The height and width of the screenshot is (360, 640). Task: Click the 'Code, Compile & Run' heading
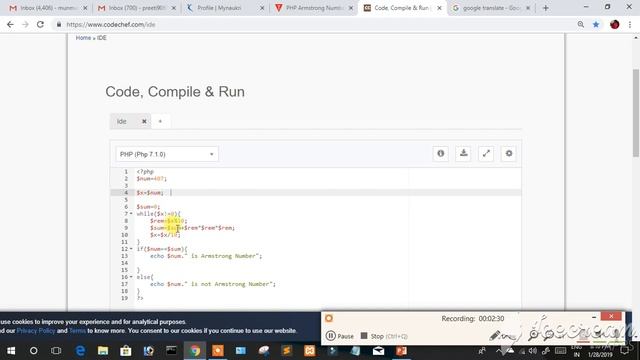pos(175,92)
